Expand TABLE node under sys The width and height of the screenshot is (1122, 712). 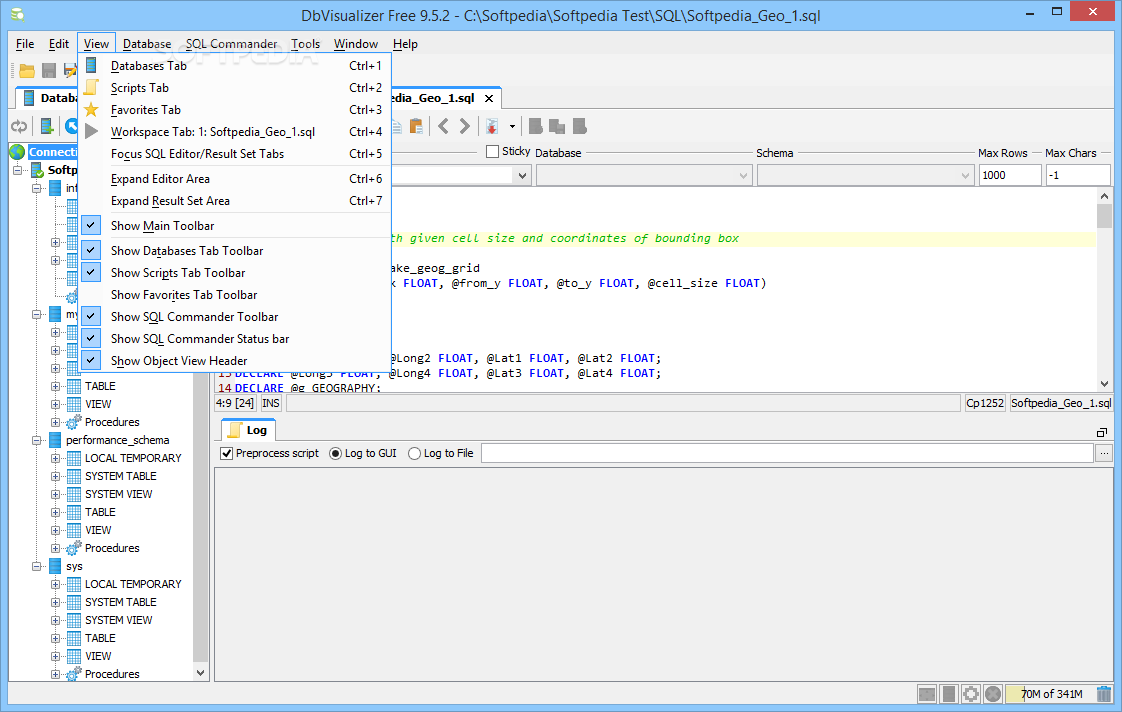click(55, 638)
